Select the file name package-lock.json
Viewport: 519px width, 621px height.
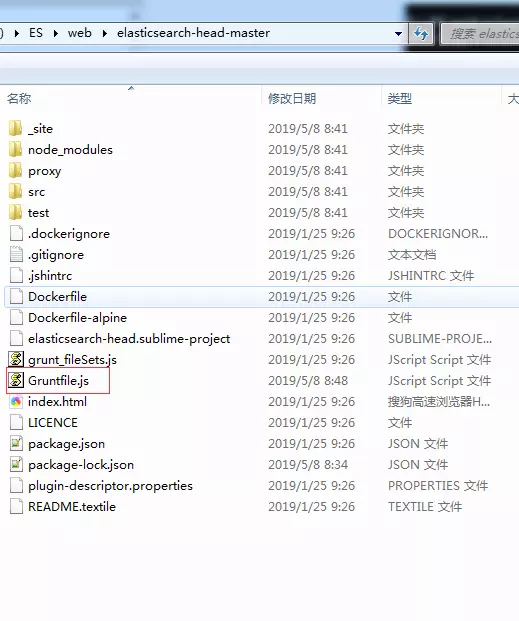coord(81,465)
